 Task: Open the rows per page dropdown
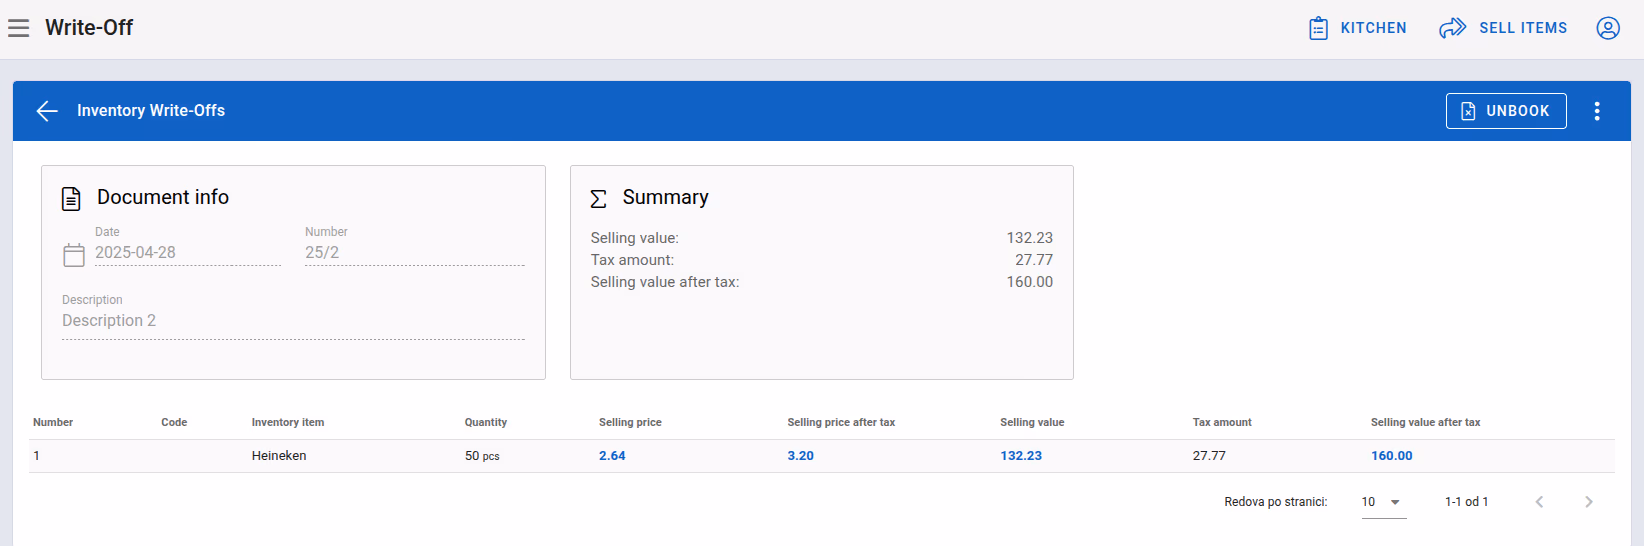click(x=1383, y=502)
